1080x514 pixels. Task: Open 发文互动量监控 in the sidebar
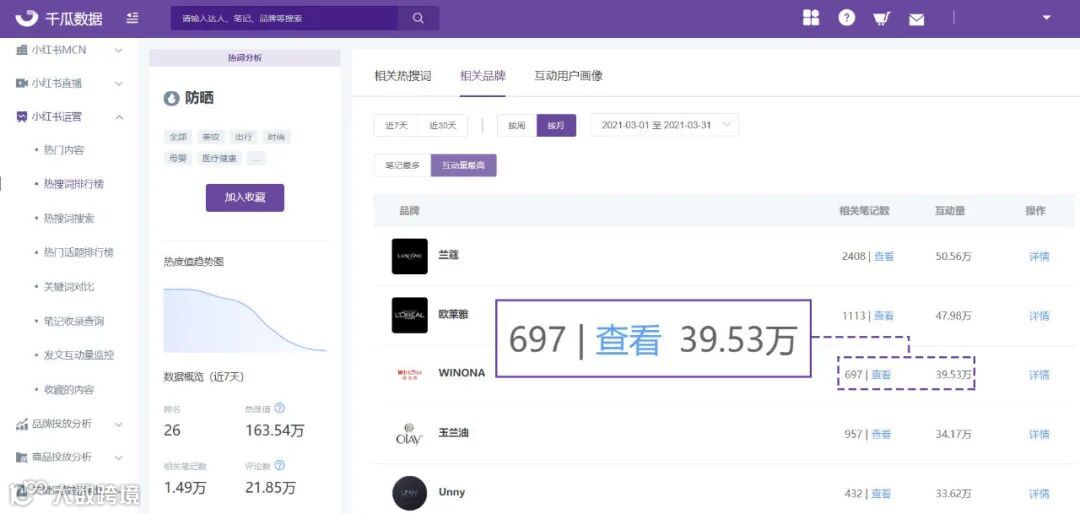79,355
